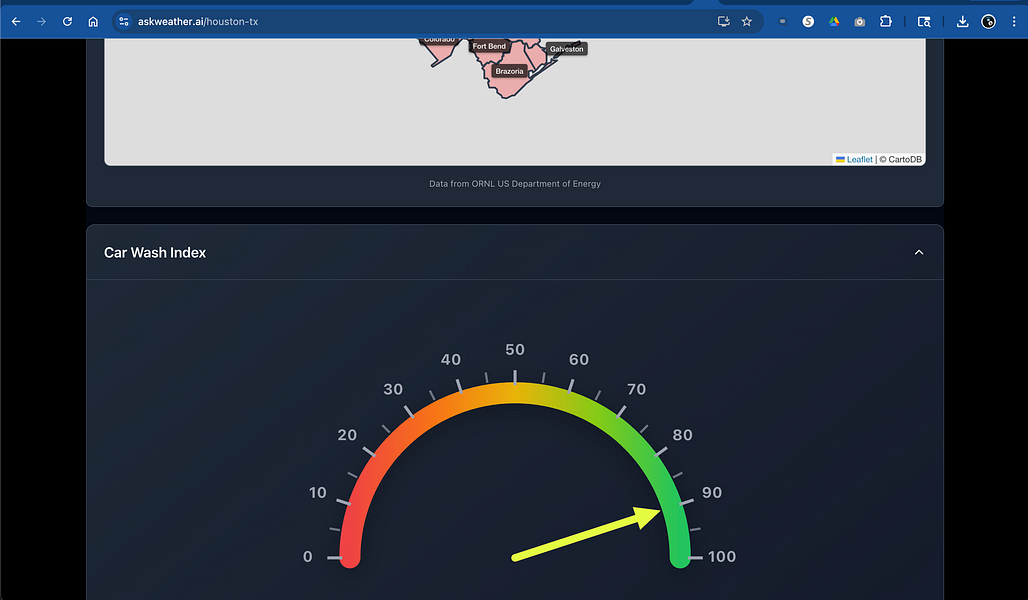Show browser downloads
Image resolution: width=1028 pixels, height=600 pixels.
(962, 22)
